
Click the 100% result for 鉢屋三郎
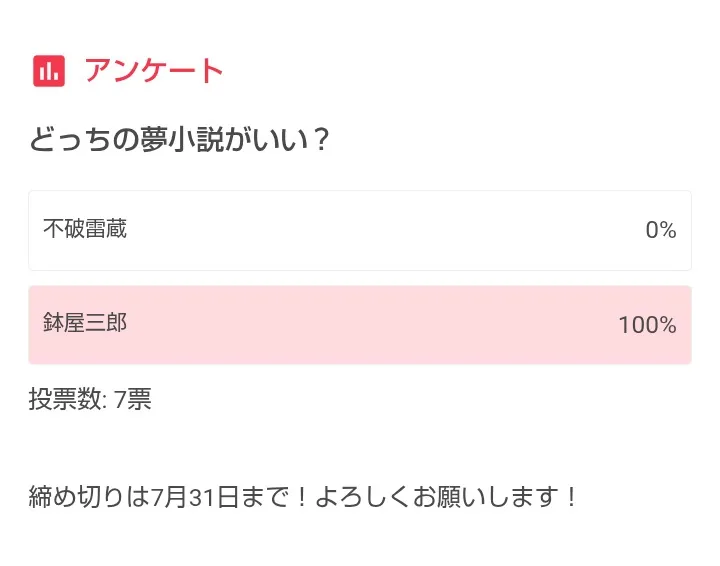[647, 325]
